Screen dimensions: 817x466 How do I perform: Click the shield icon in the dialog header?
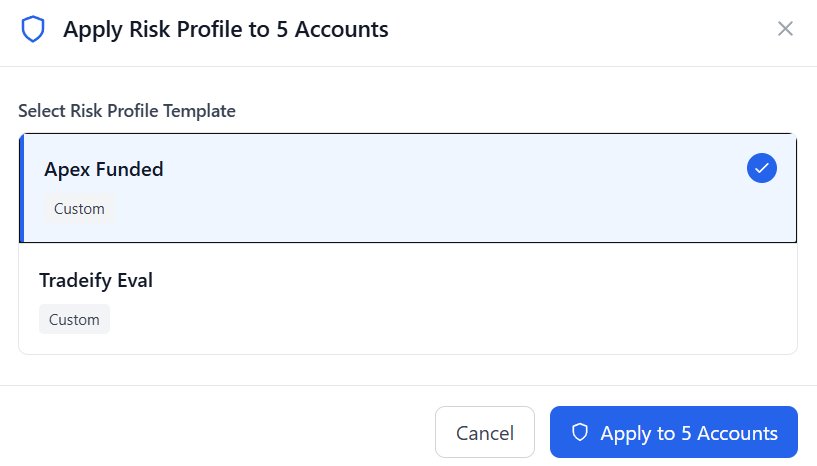(x=33, y=29)
